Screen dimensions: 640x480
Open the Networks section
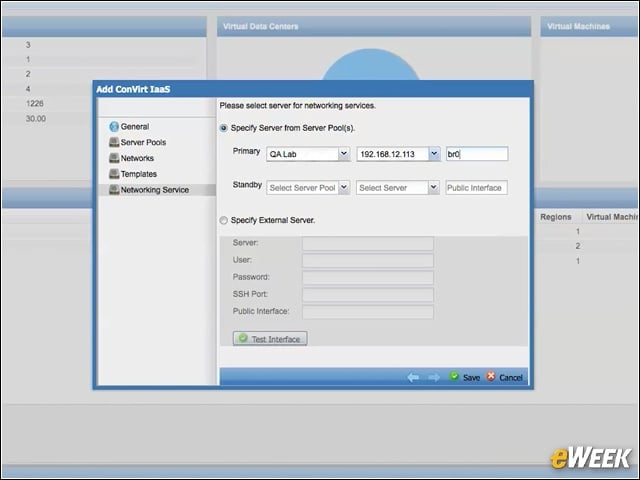point(137,158)
